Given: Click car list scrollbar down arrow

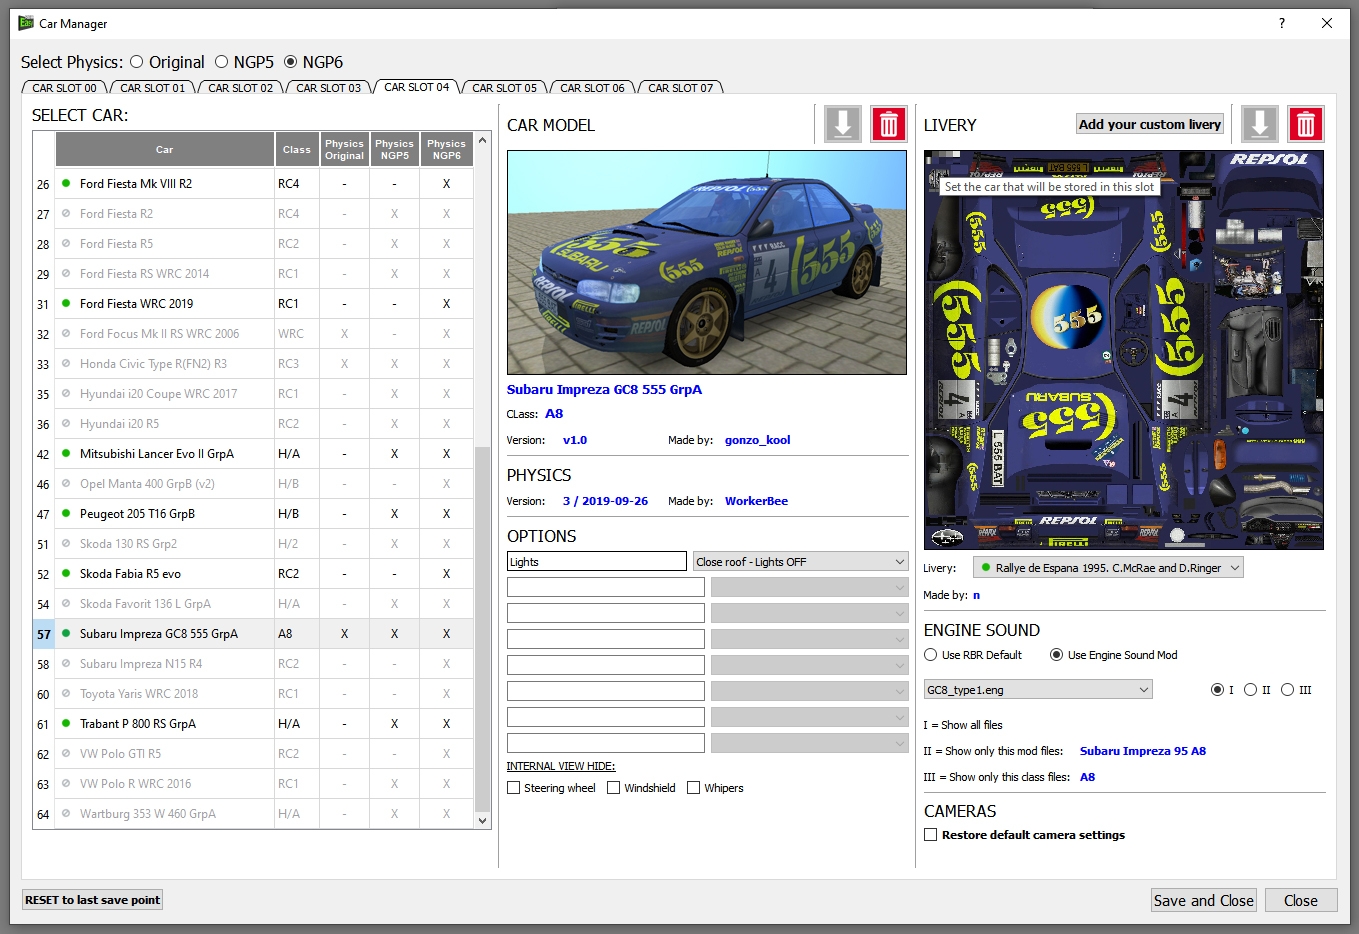Looking at the screenshot, I should (483, 821).
